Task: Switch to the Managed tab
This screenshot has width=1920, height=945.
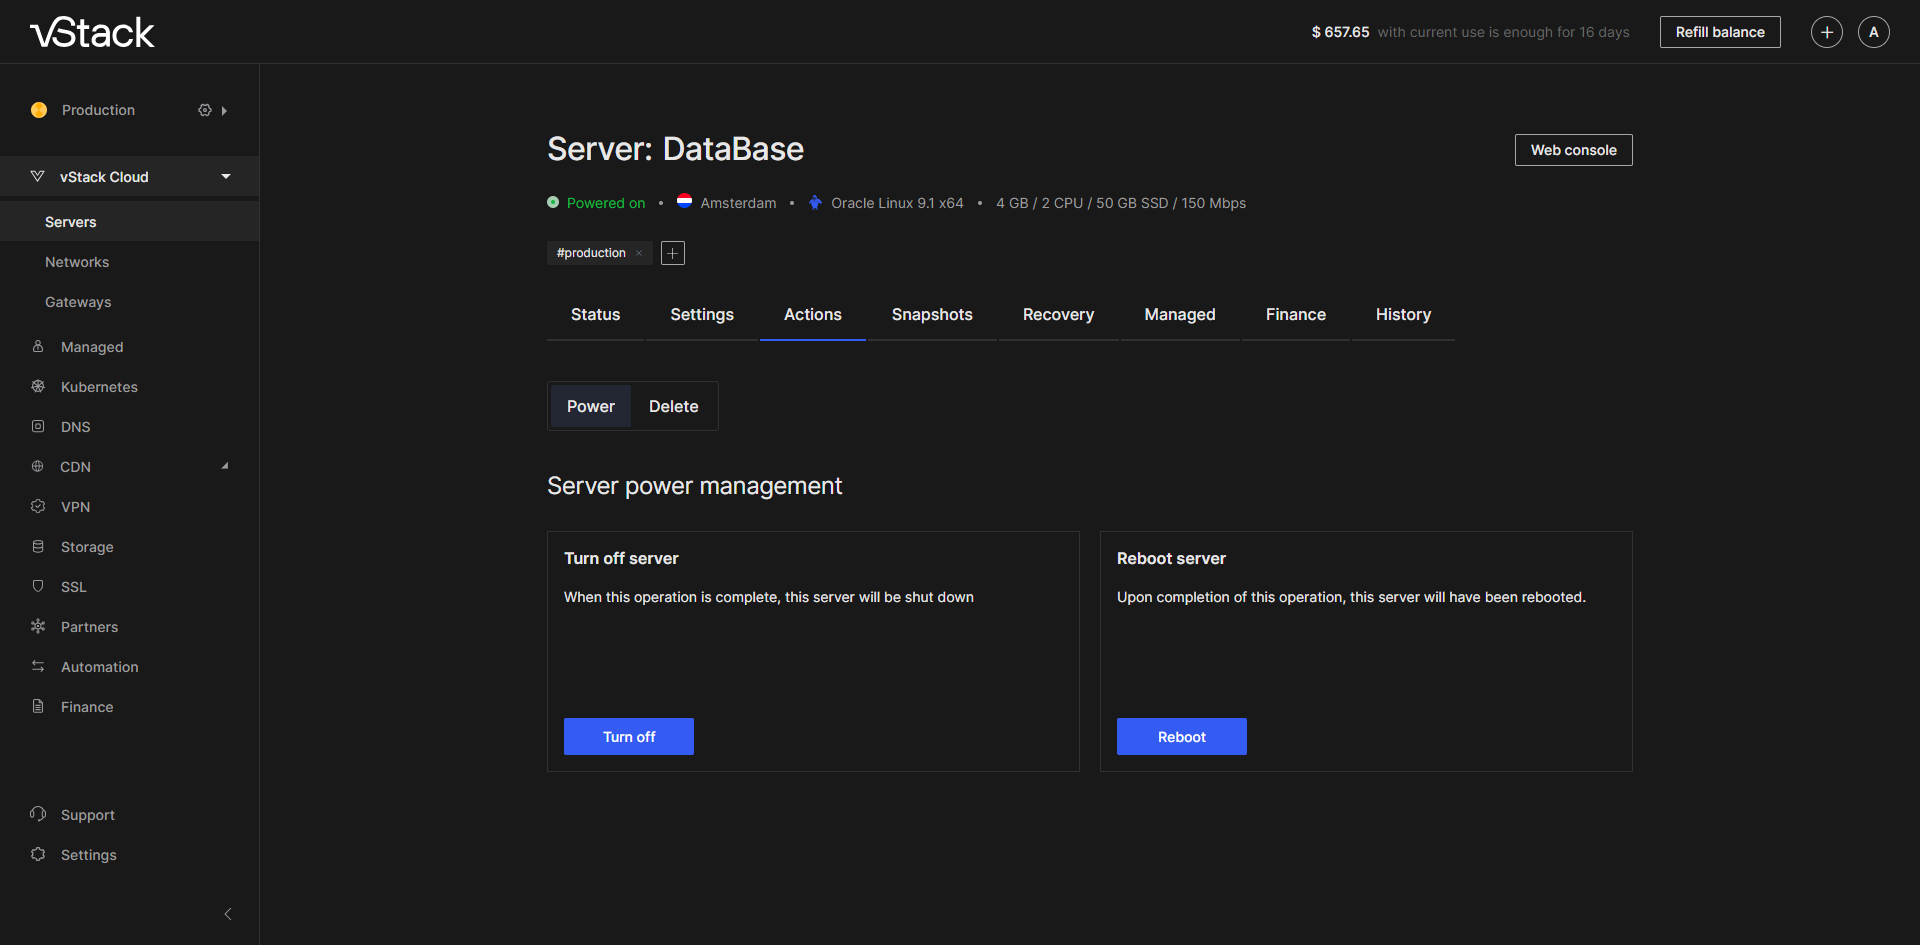Action: tap(1180, 315)
